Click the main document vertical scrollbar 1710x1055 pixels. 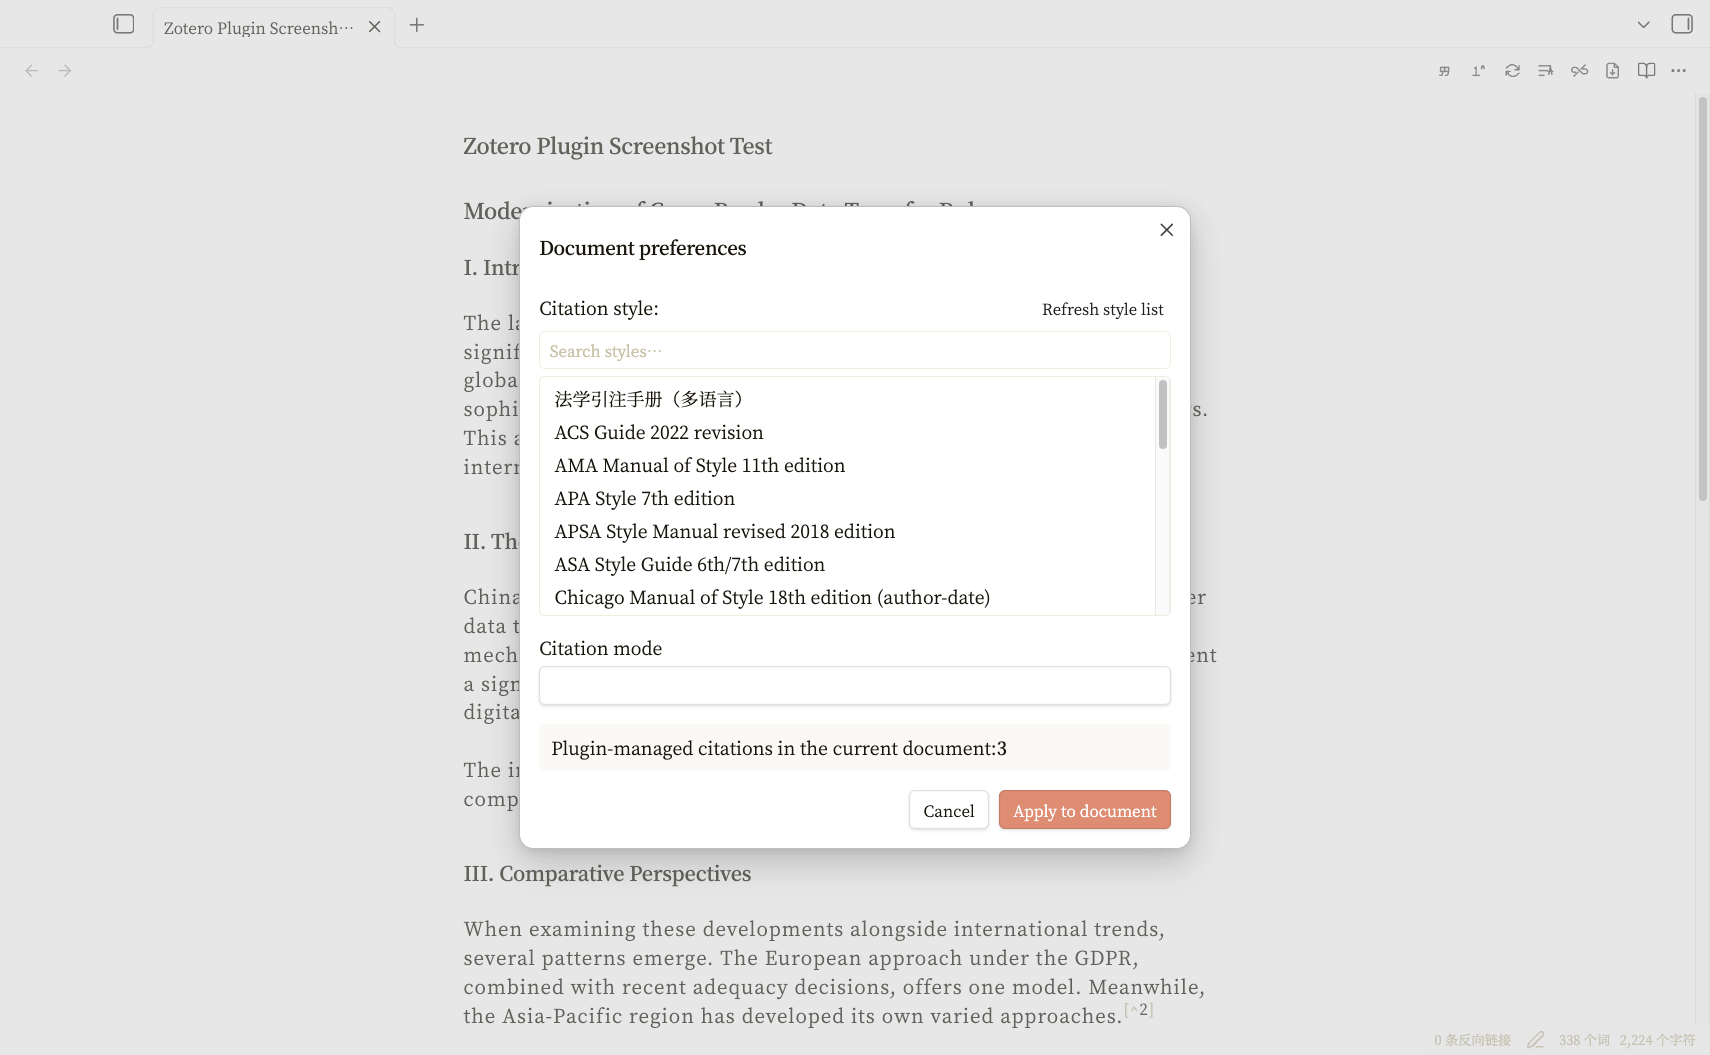click(1703, 299)
